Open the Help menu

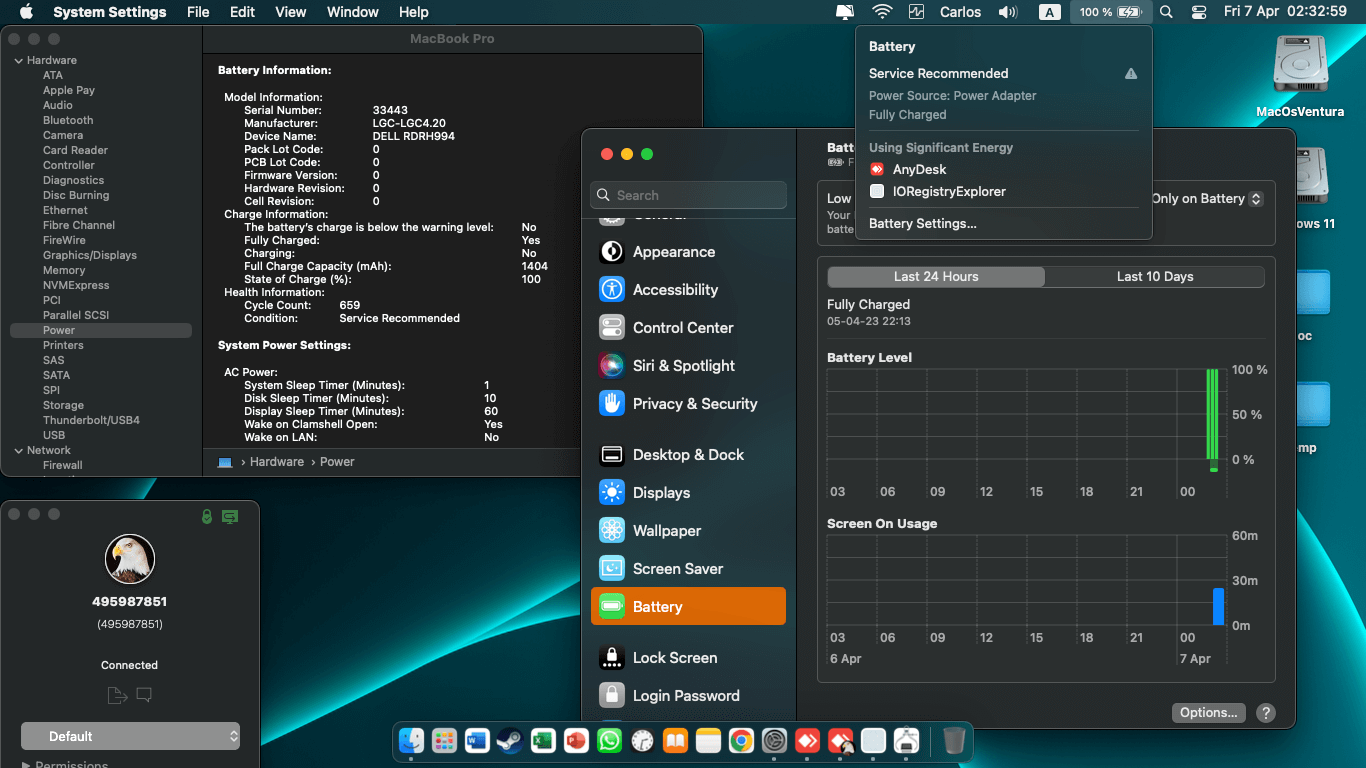click(414, 12)
